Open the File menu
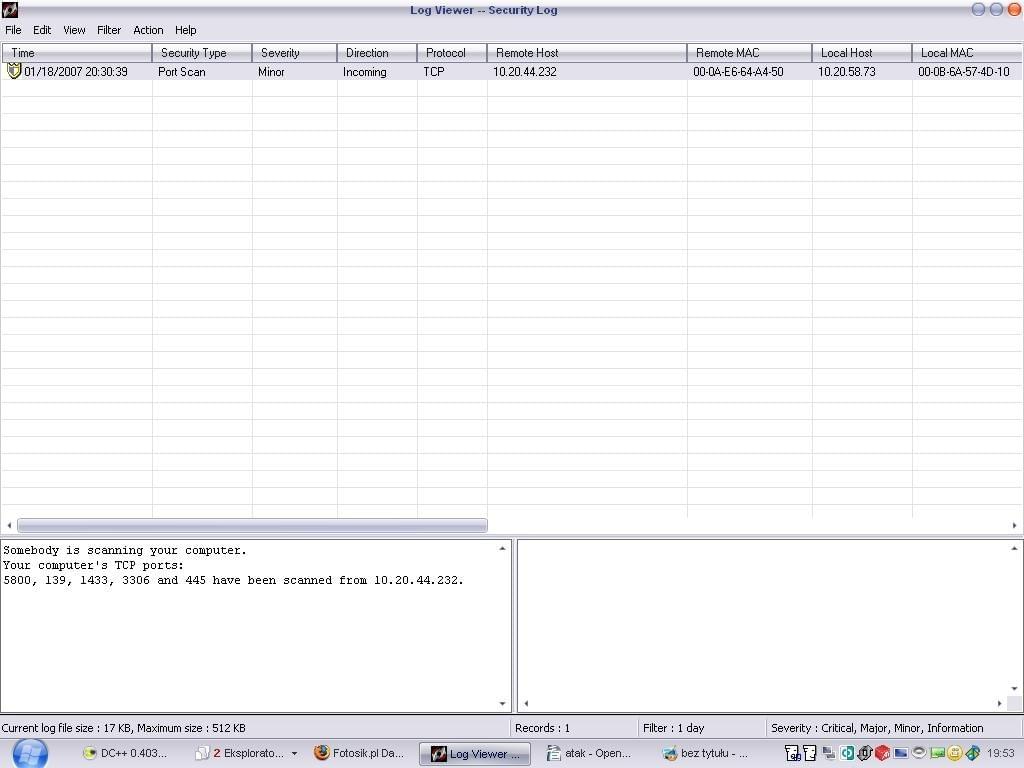This screenshot has height=768, width=1024. pos(13,30)
